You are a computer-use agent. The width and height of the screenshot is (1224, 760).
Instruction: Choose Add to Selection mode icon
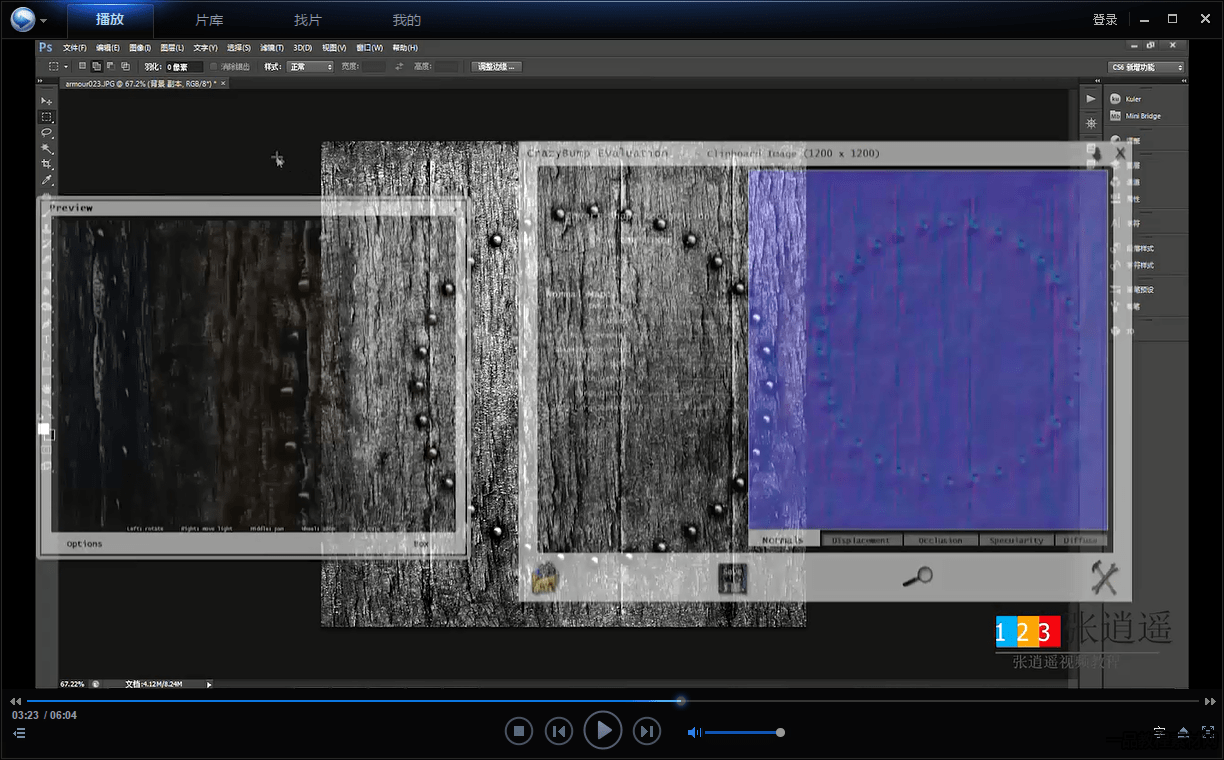click(x=96, y=66)
